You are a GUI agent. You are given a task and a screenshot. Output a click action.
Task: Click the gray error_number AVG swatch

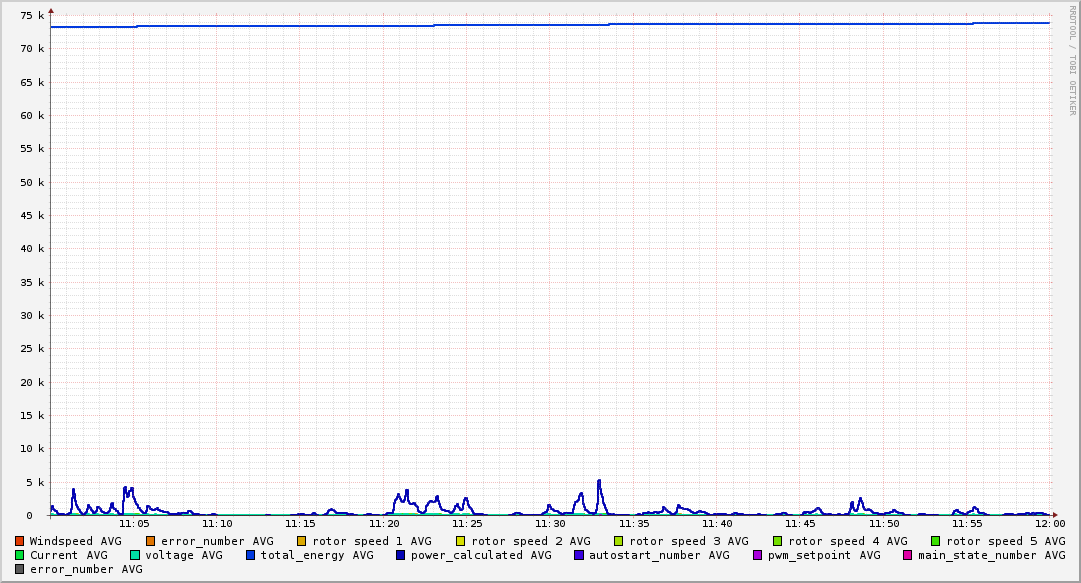[19, 569]
